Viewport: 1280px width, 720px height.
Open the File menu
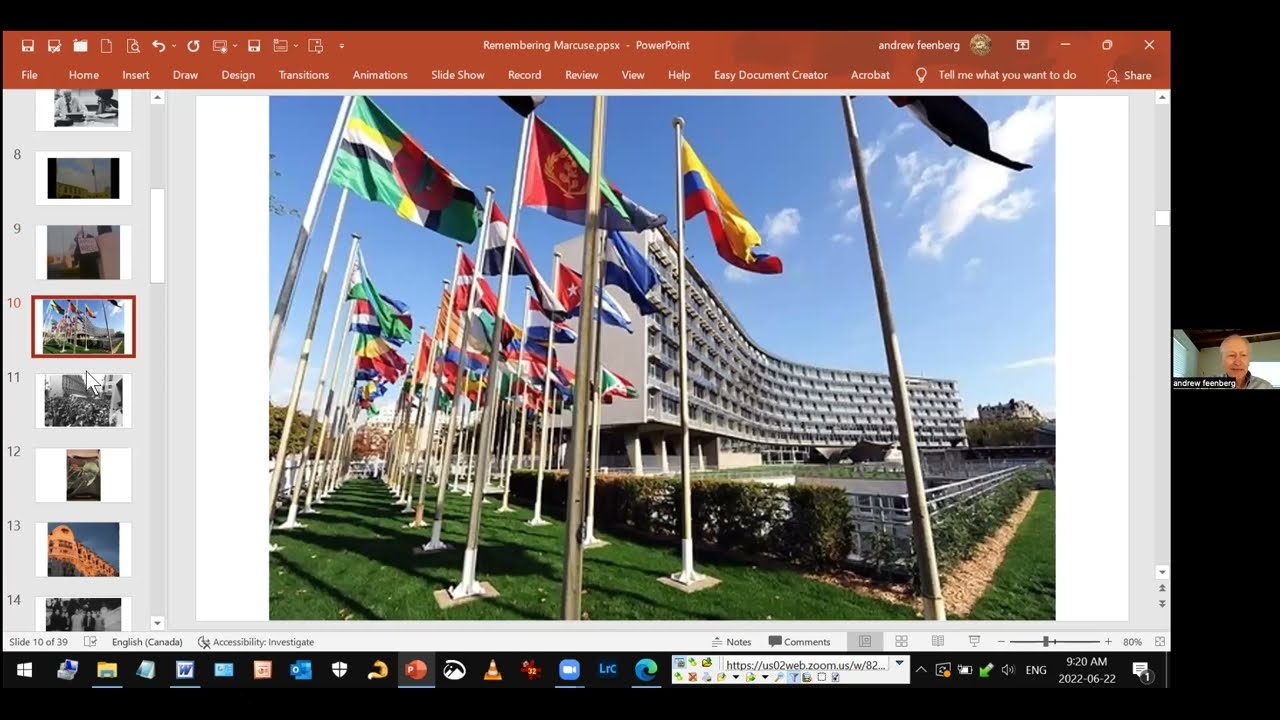point(29,75)
